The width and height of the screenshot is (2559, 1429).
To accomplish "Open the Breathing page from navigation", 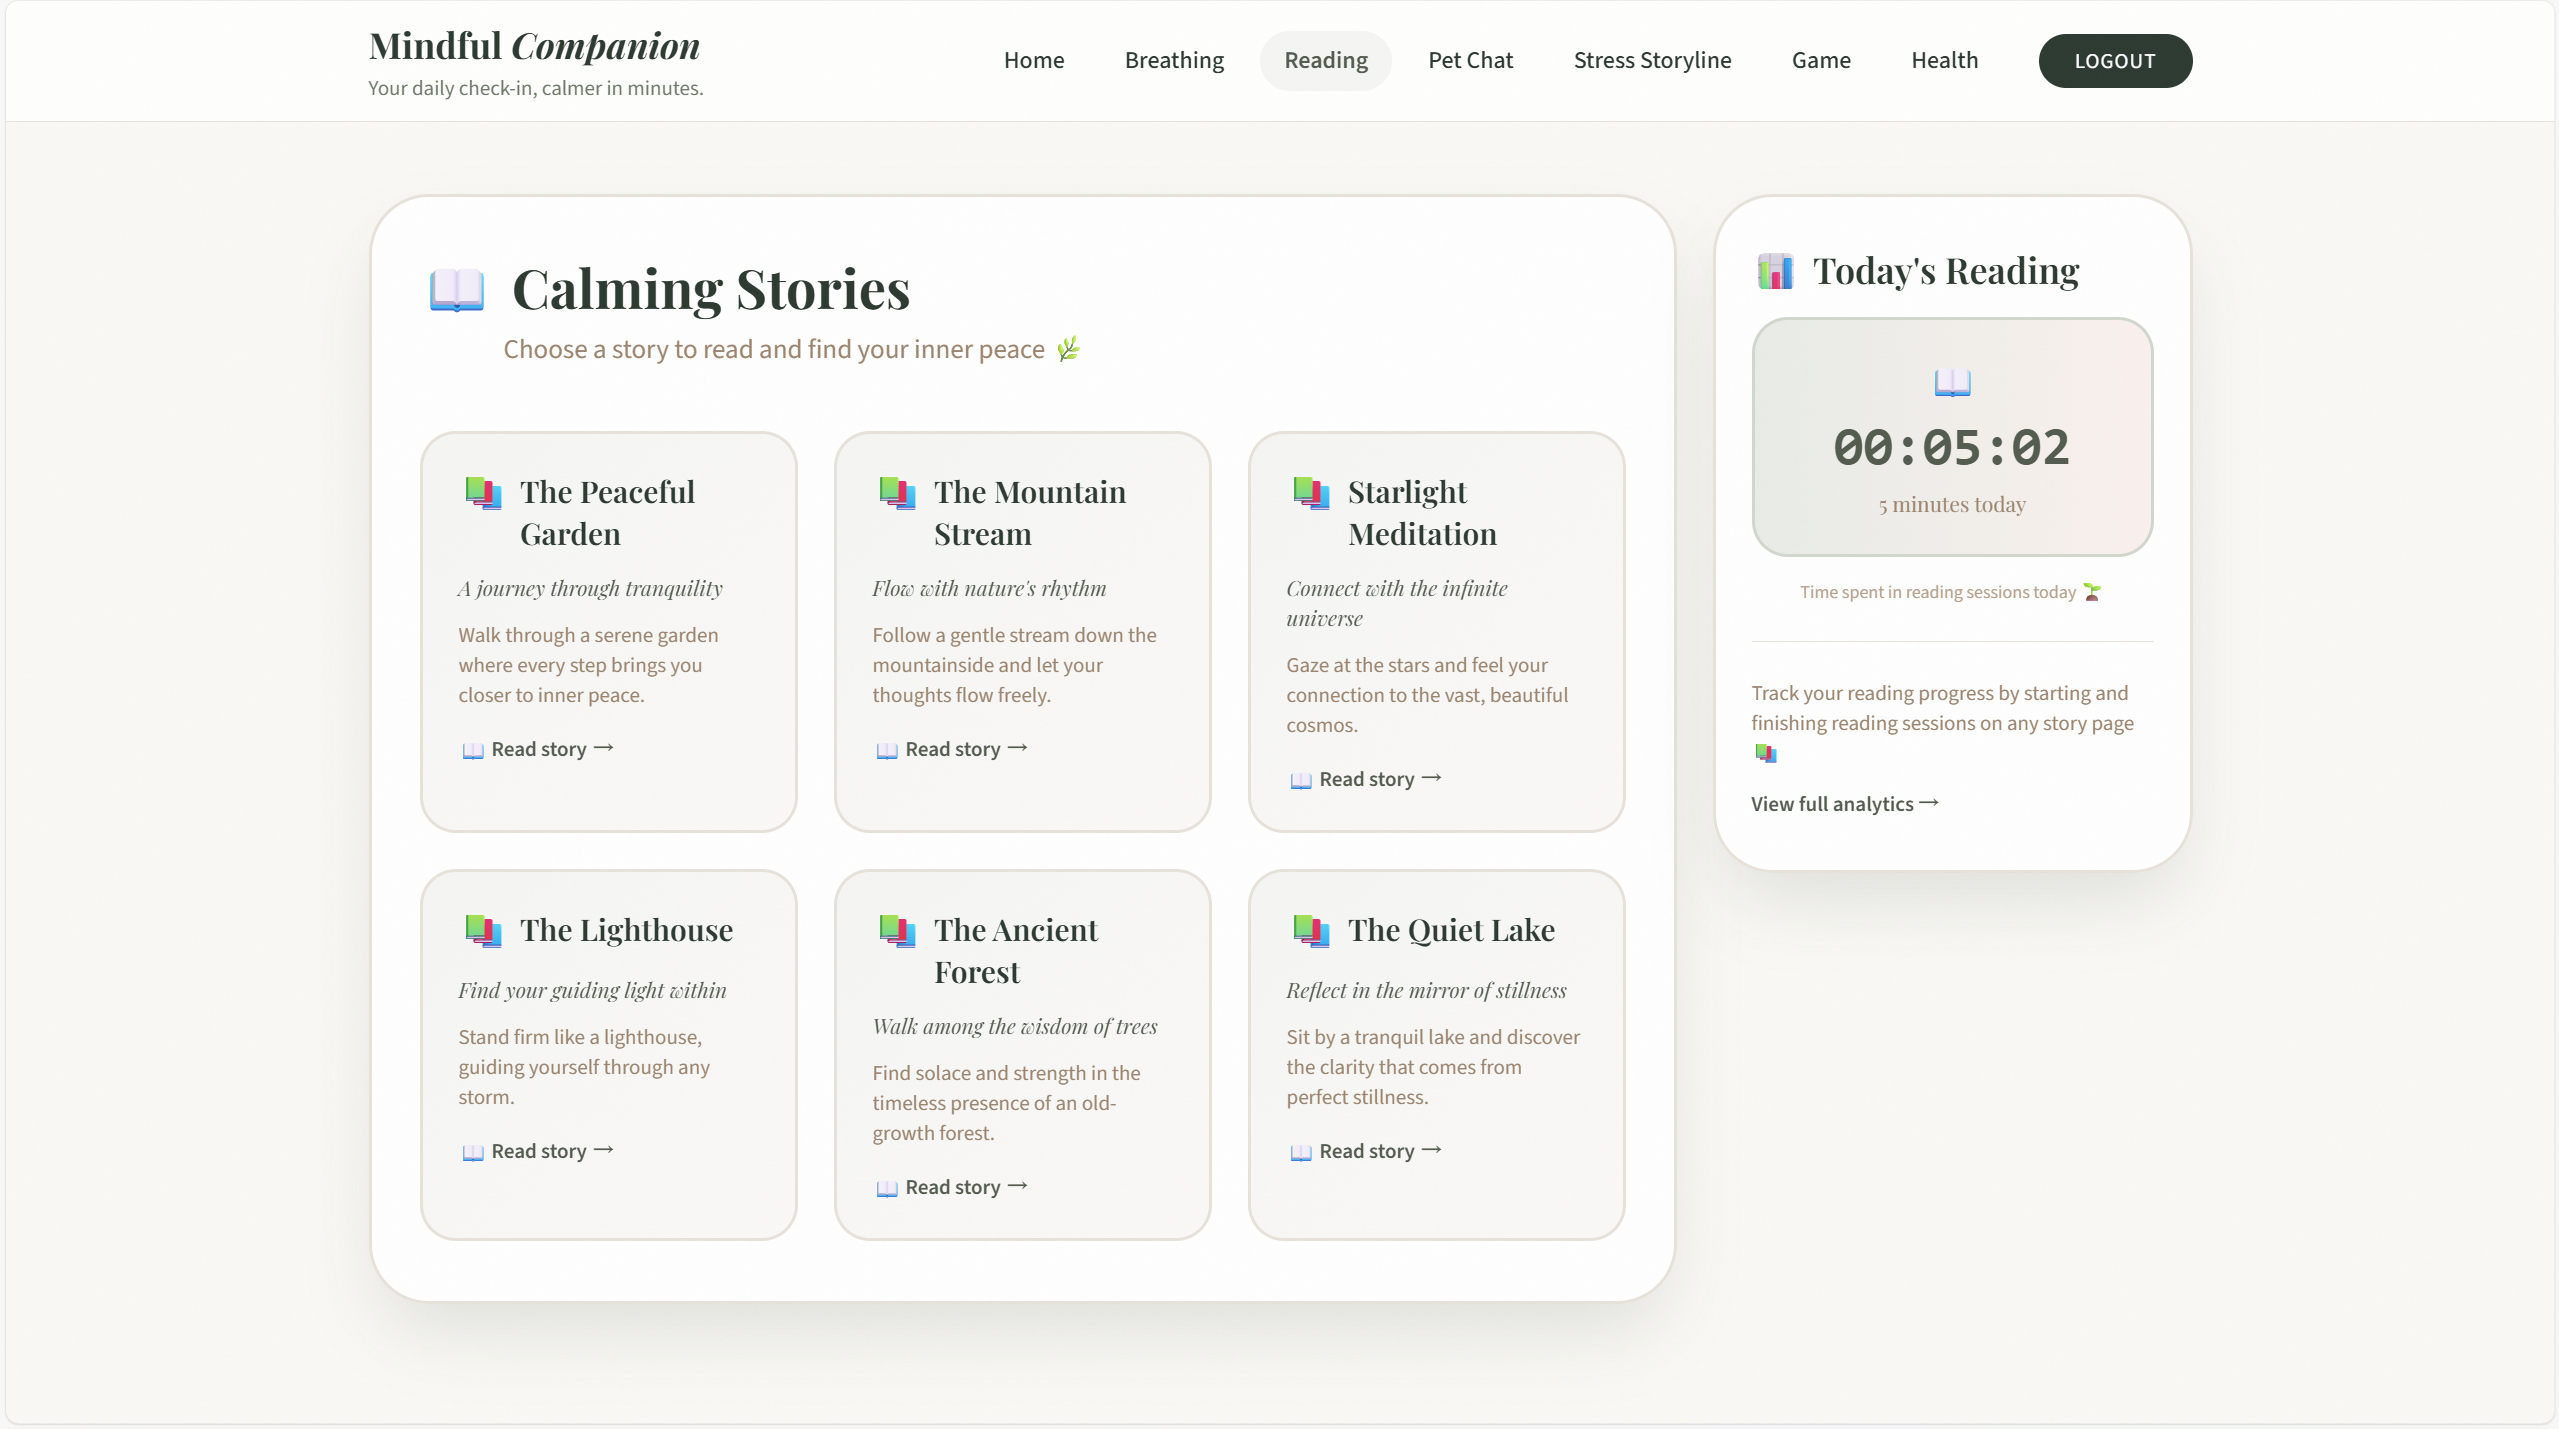I will [1174, 60].
